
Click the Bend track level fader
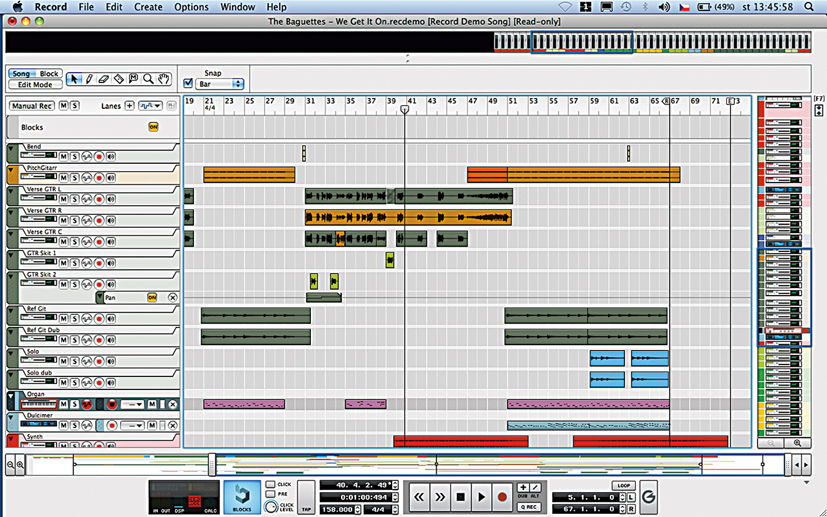(39, 156)
